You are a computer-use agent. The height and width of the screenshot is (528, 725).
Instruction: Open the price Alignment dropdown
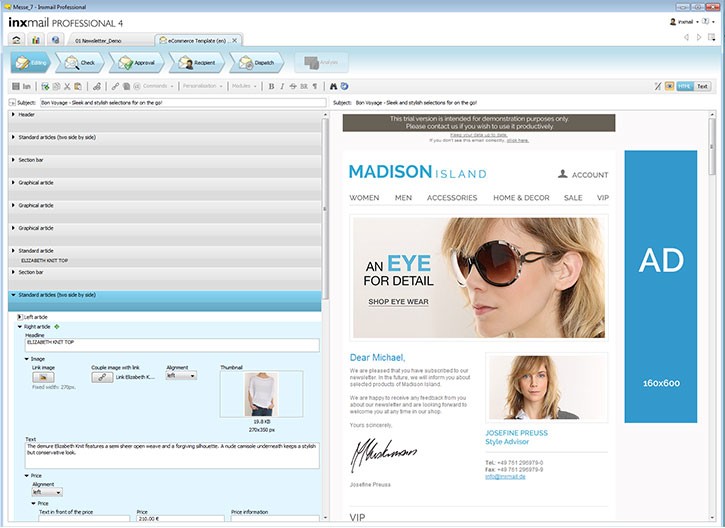click(x=47, y=492)
